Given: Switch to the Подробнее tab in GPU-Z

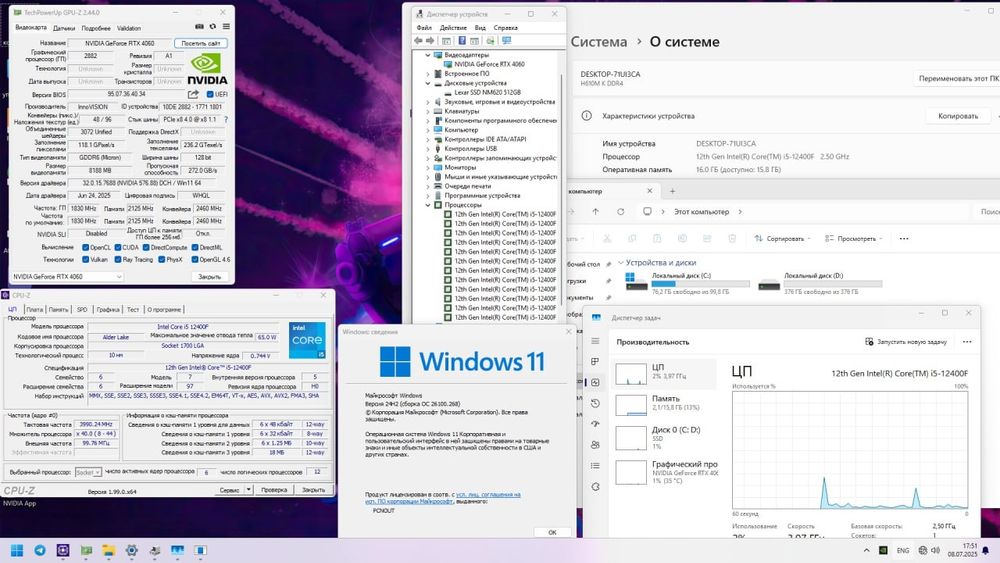Looking at the screenshot, I should 96,28.
